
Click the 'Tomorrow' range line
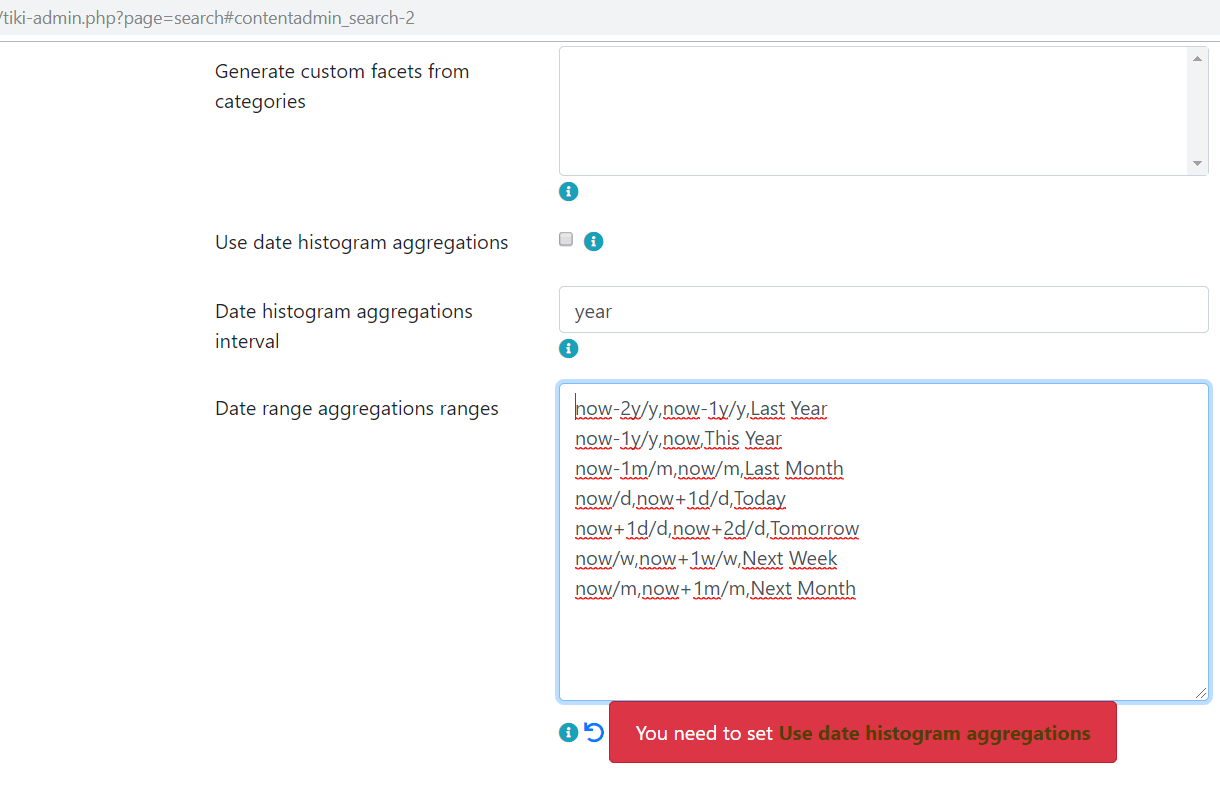click(717, 528)
